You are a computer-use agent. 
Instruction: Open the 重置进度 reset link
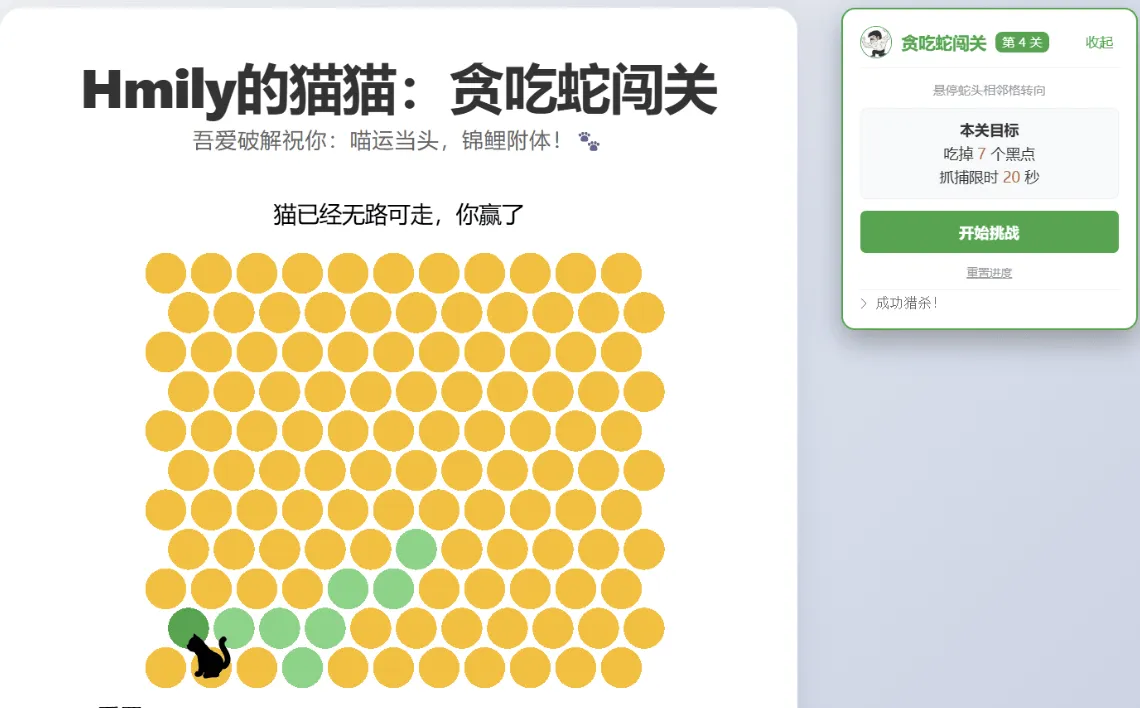(x=989, y=271)
